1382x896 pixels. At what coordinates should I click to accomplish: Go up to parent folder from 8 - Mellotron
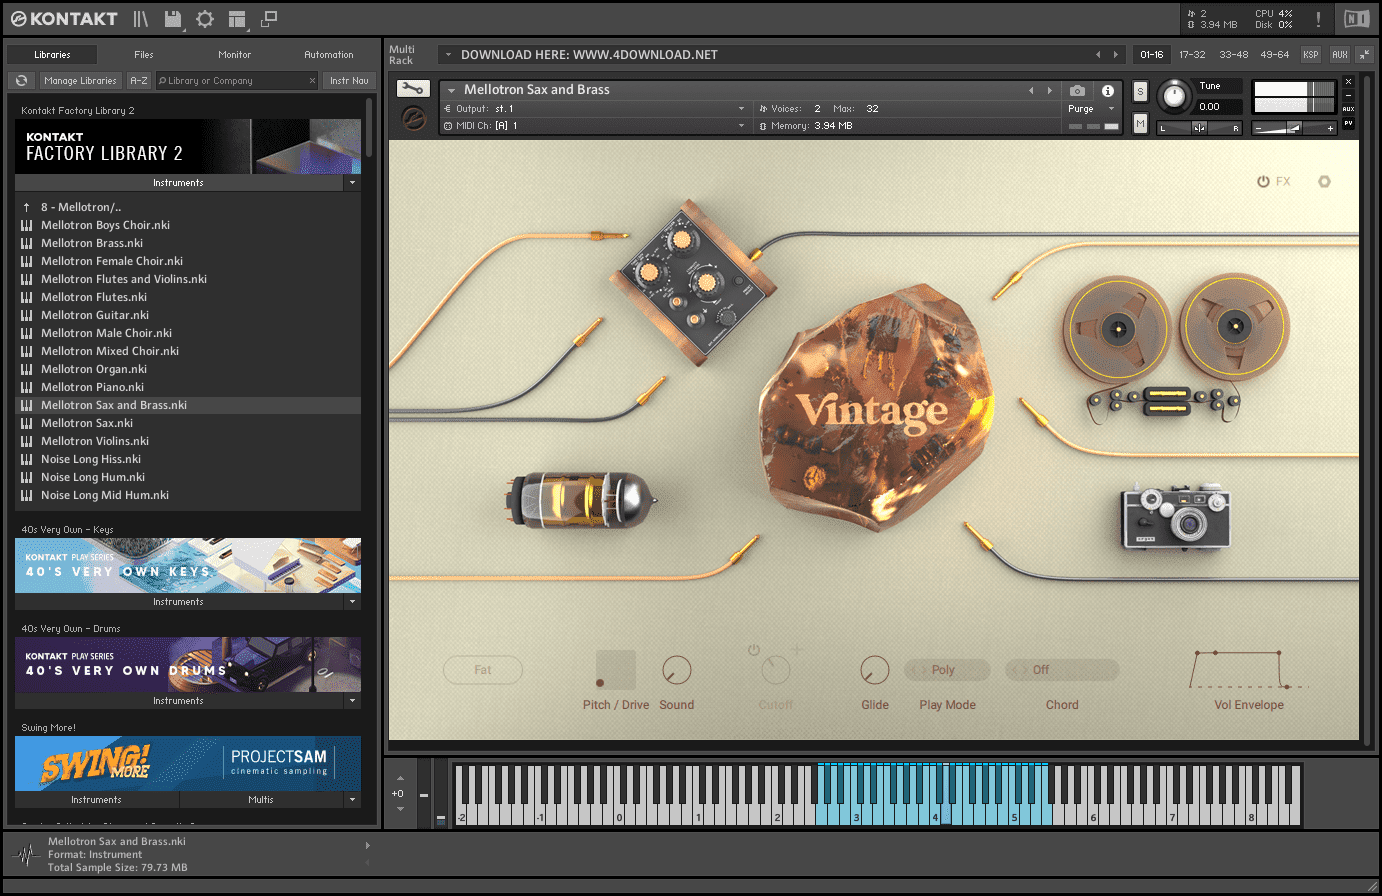(26, 207)
